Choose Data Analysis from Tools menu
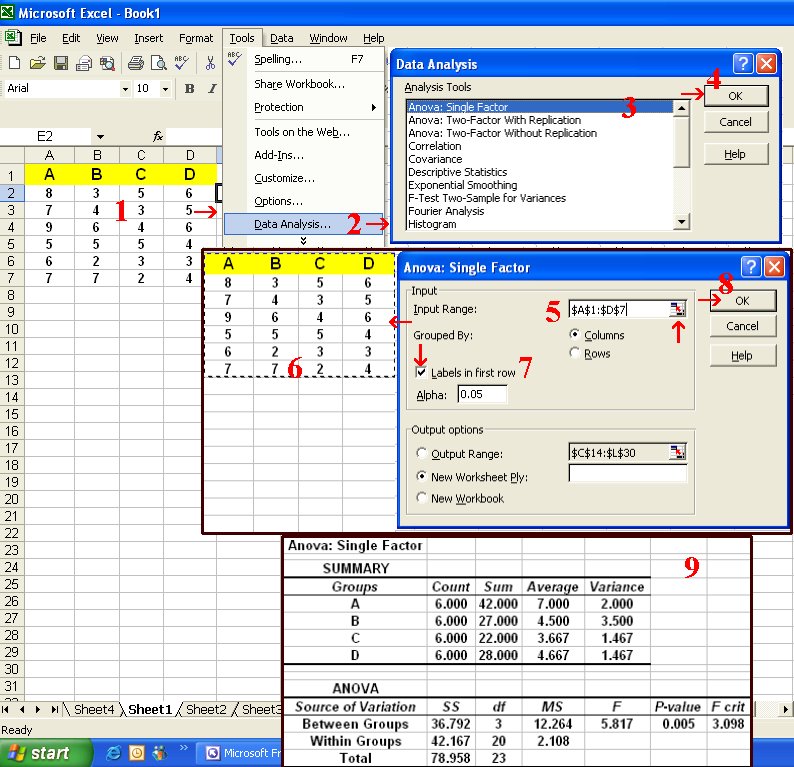Image resolution: width=794 pixels, height=767 pixels. (303, 224)
